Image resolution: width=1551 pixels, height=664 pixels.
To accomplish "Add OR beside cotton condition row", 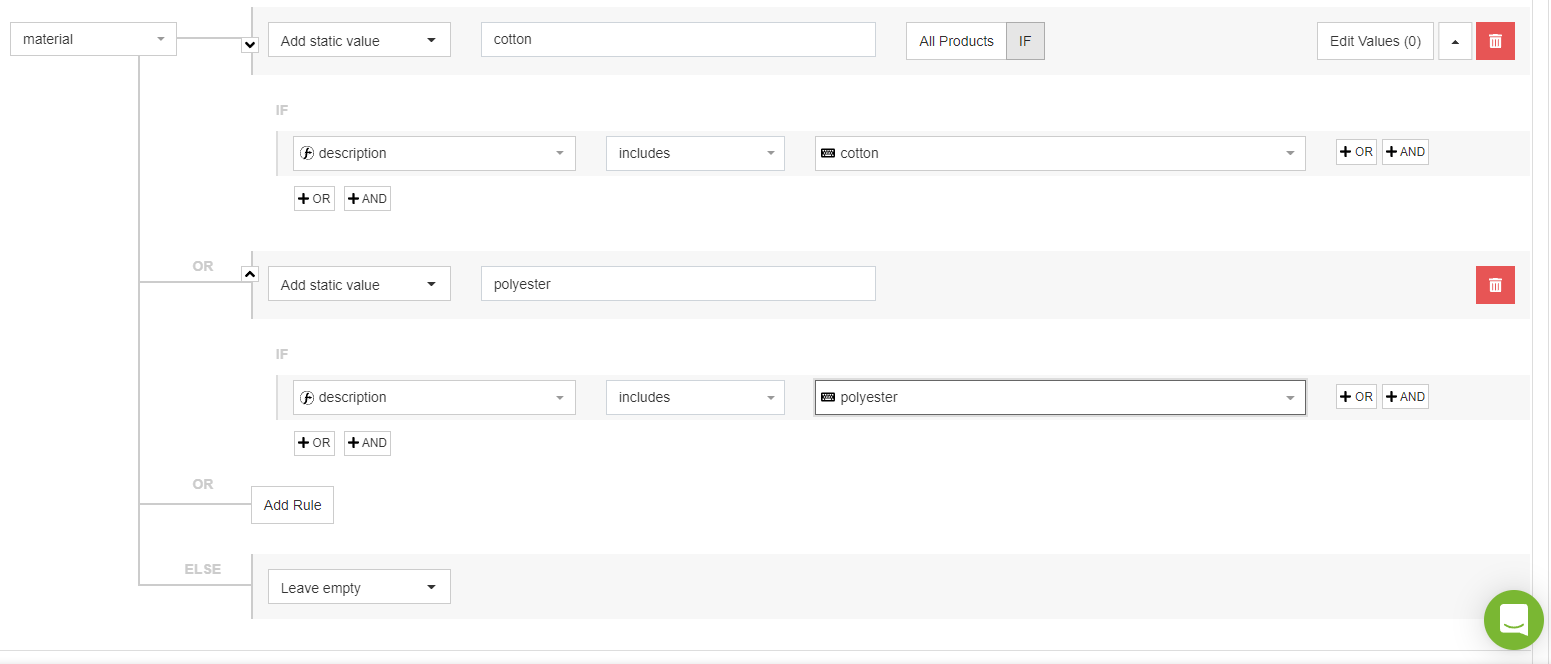I will pyautogui.click(x=1356, y=152).
